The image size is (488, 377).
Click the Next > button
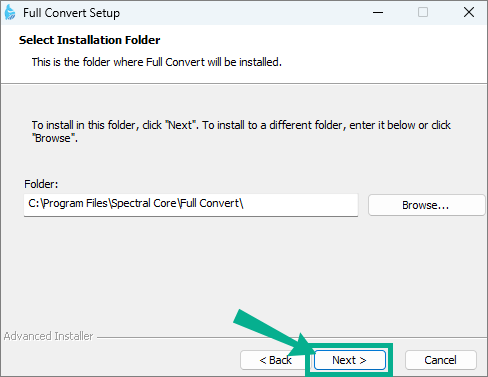point(349,360)
